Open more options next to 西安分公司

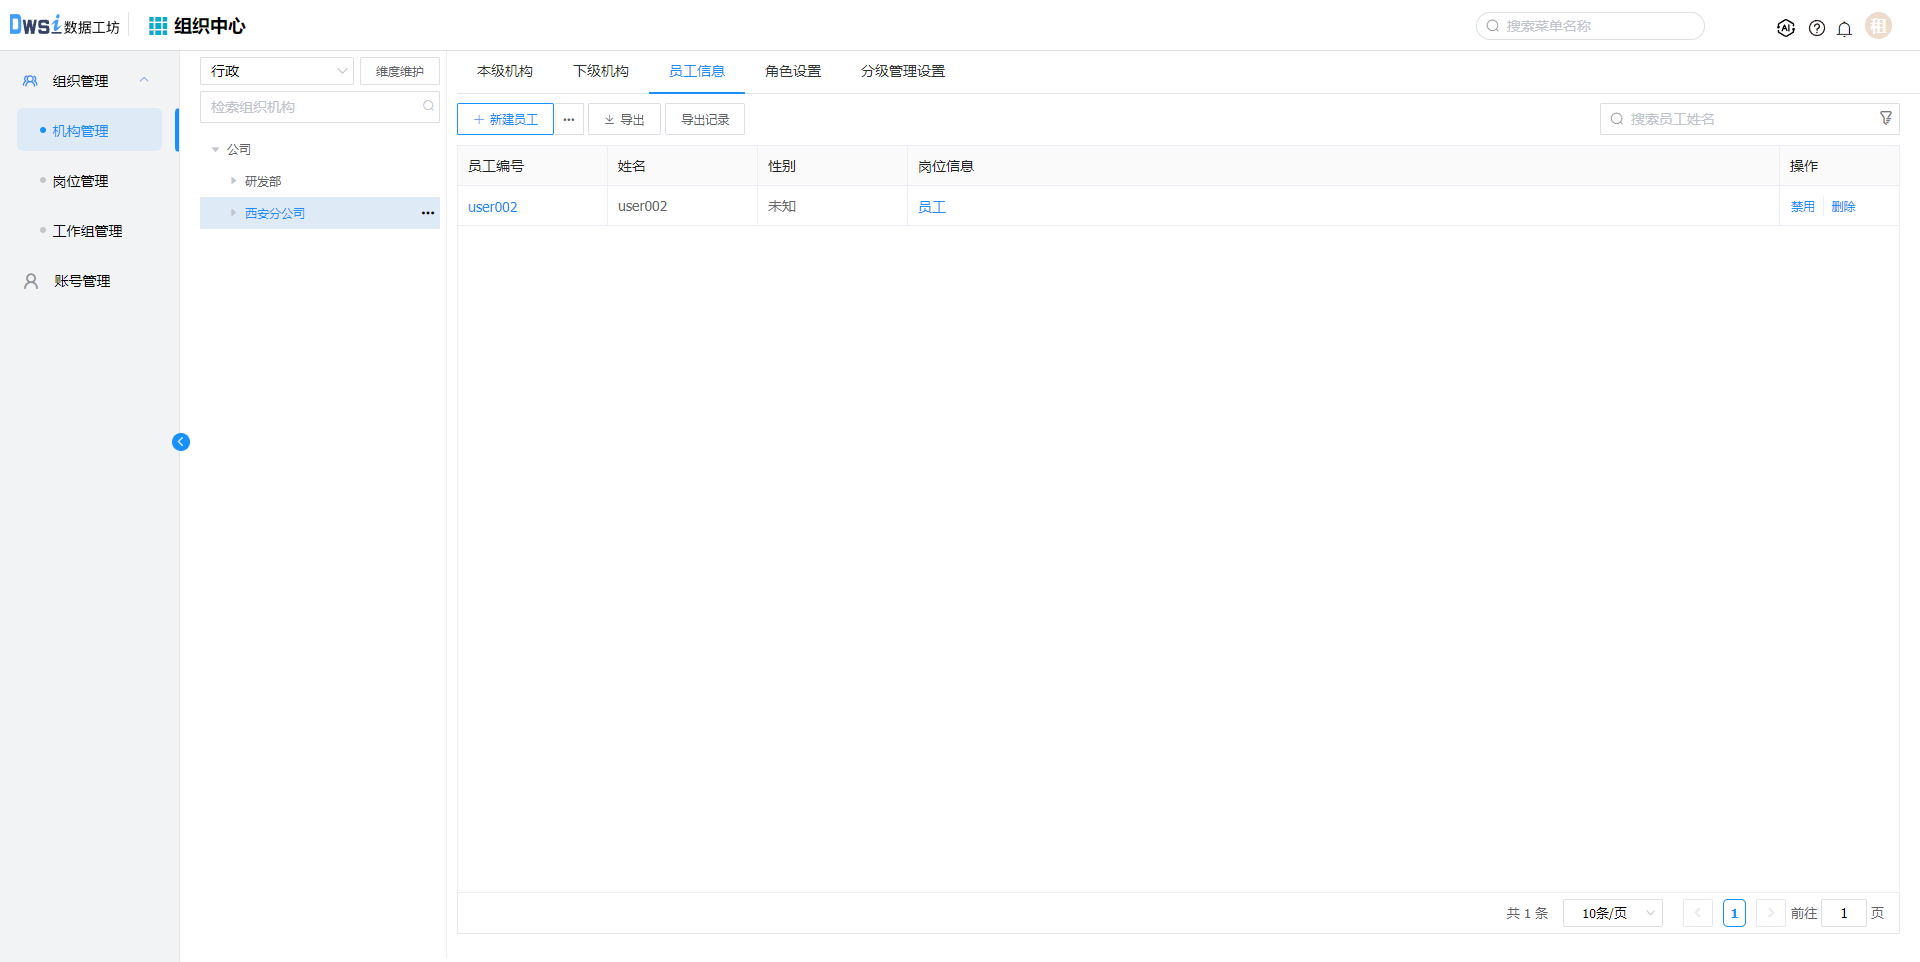[428, 213]
